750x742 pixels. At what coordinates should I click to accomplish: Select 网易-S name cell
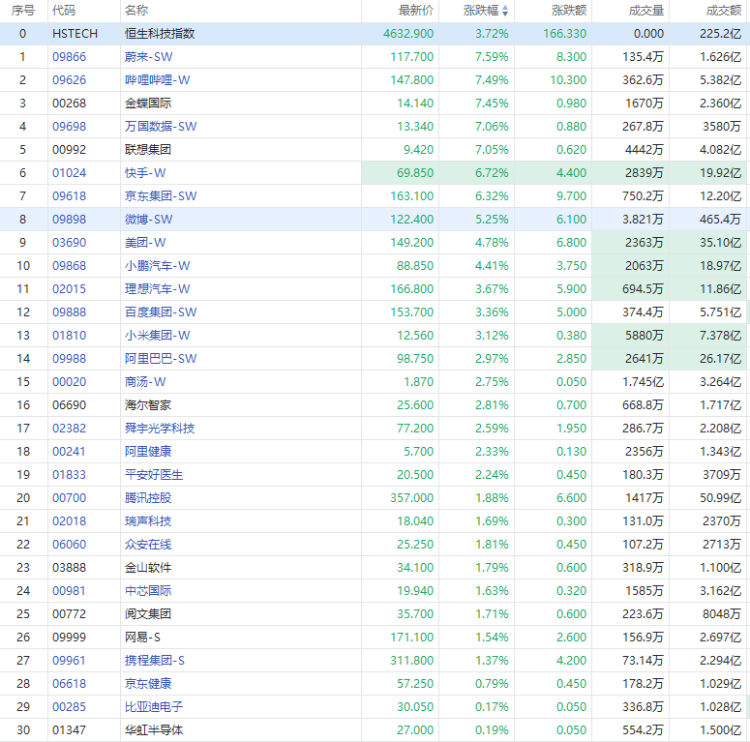143,637
